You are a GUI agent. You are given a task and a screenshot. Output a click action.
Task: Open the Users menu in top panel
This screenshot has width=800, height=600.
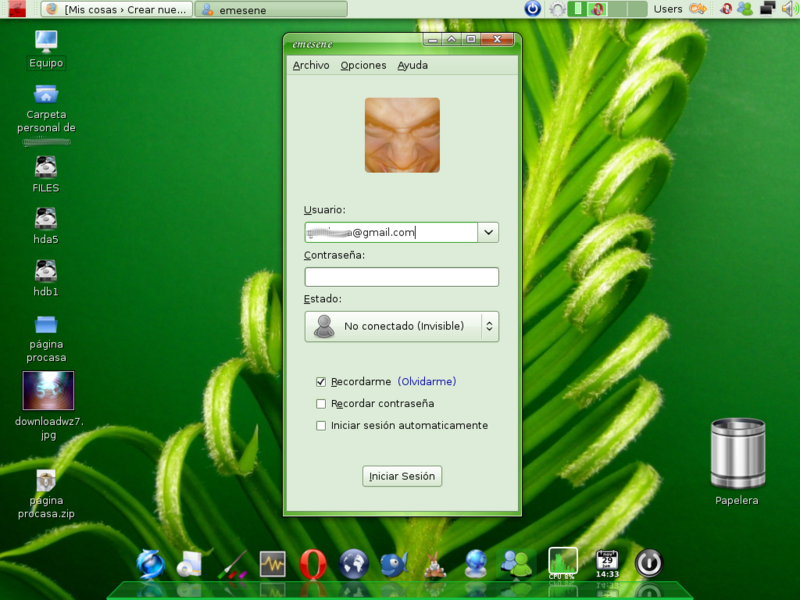click(x=667, y=9)
